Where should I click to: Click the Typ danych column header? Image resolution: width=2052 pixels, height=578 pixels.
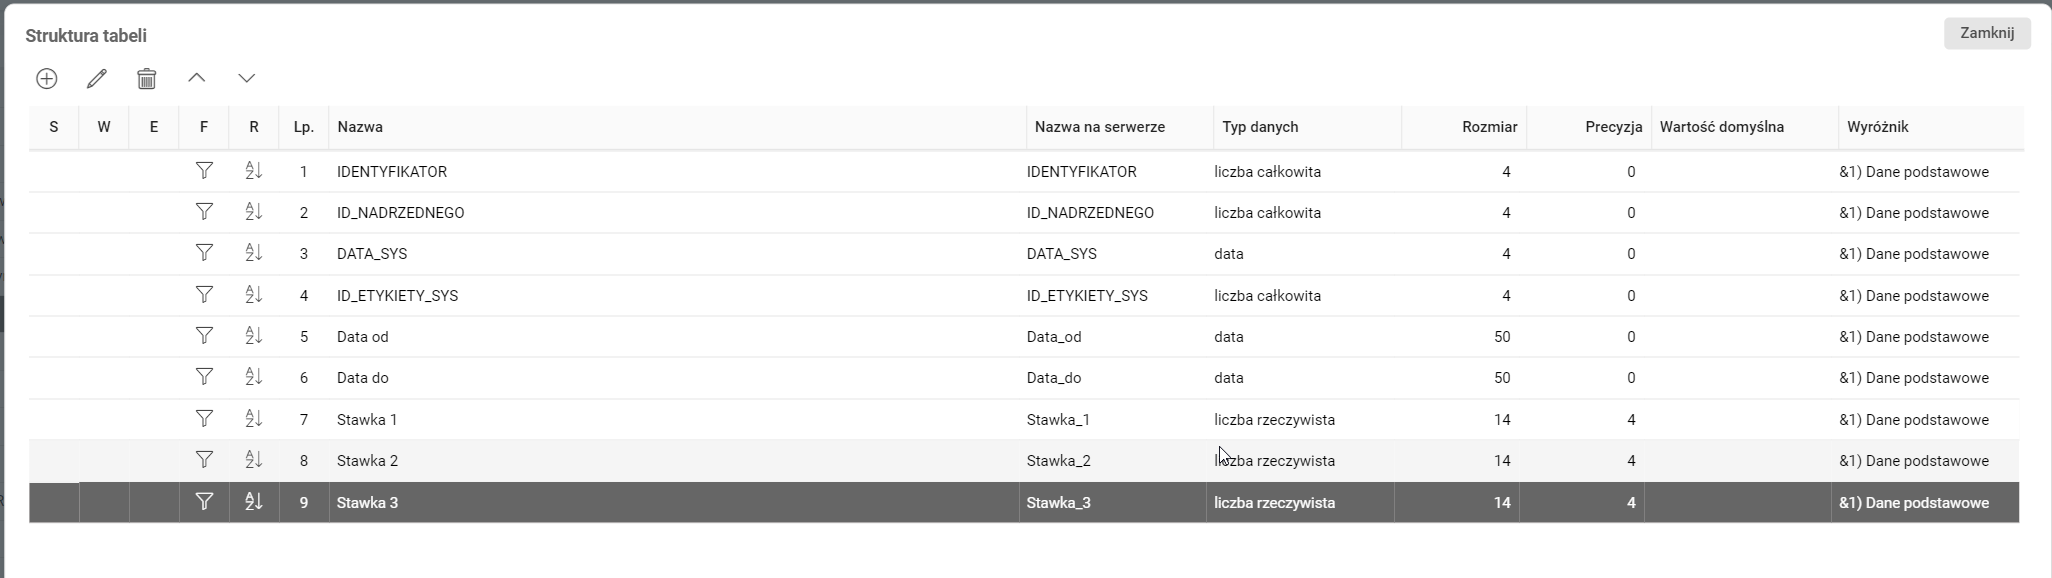point(1260,127)
